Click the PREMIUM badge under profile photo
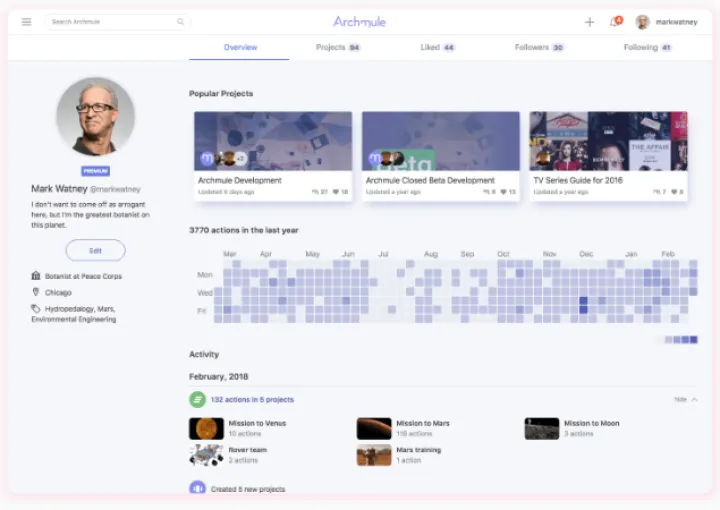720x510 pixels. point(95,171)
